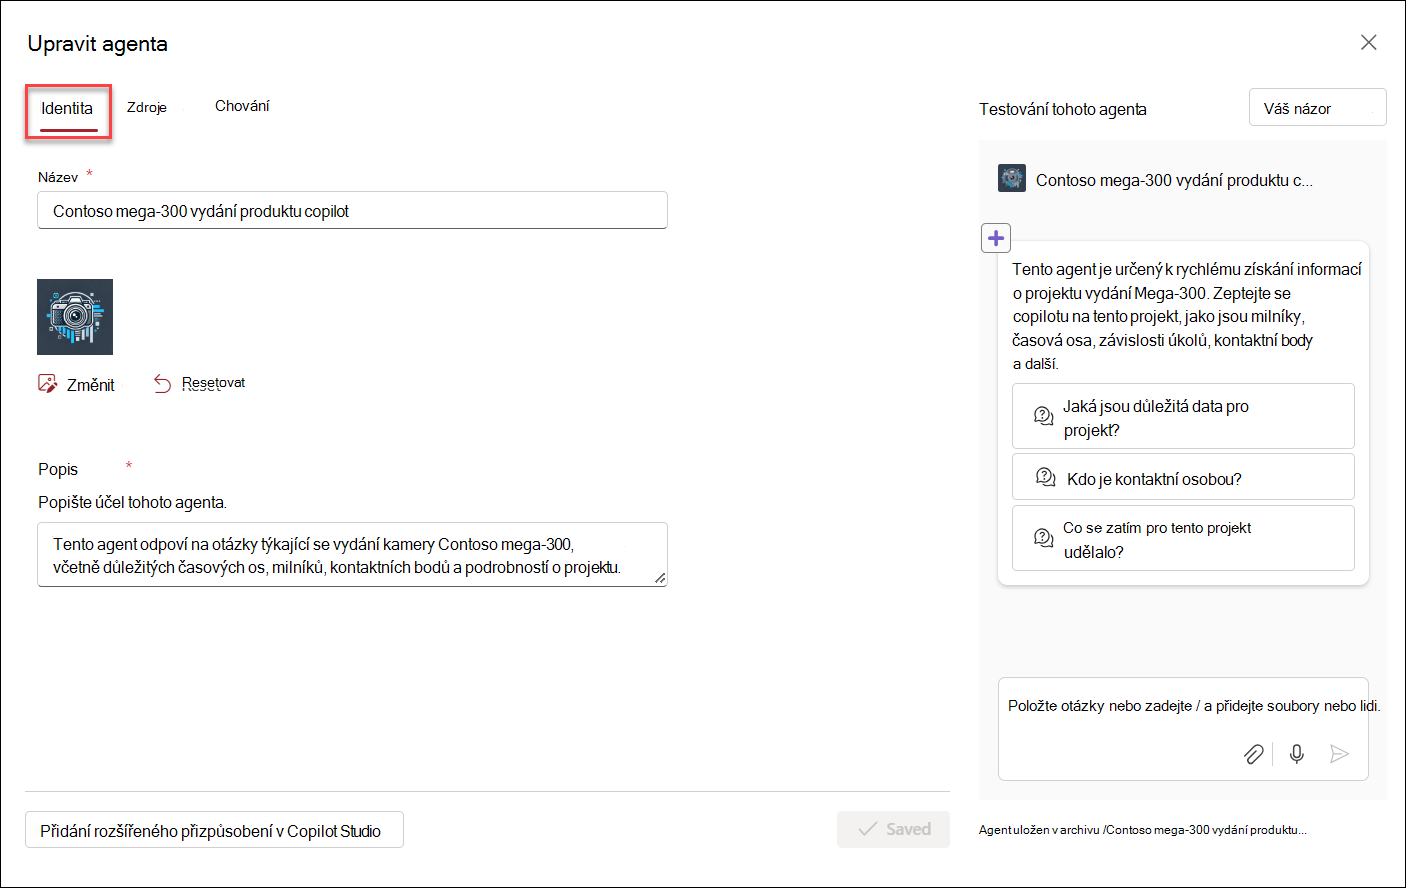Close the Upravit agenta dialog
1406x888 pixels.
[x=1368, y=42]
